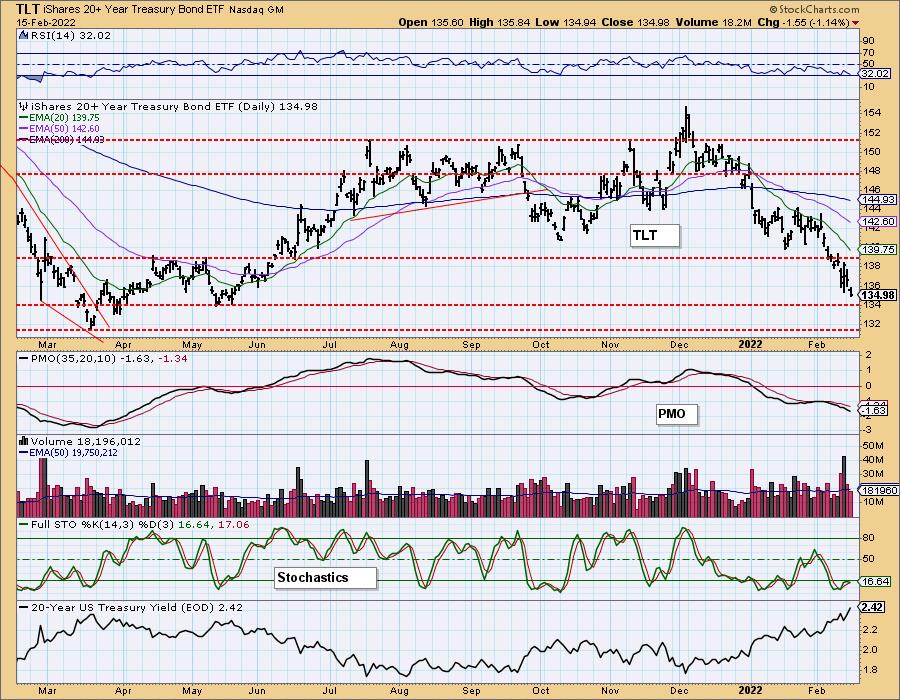Click the High 135.84 value
This screenshot has height=700, width=900.
coord(499,22)
